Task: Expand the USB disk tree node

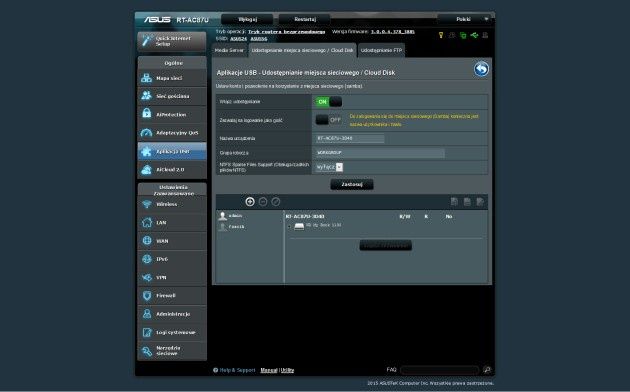Action: click(x=289, y=227)
